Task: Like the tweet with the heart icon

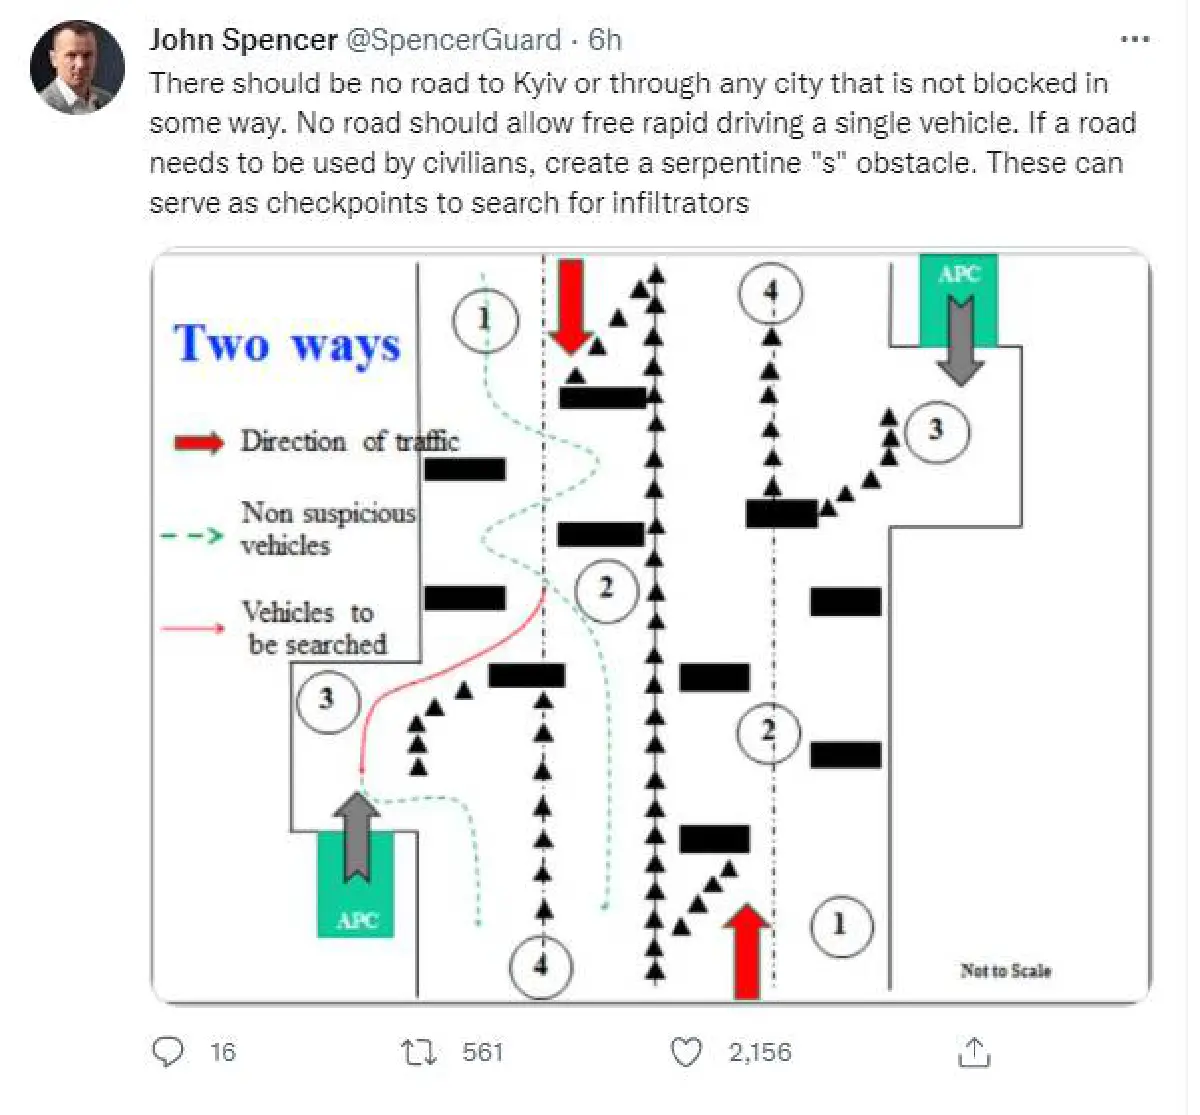Action: tap(686, 1052)
